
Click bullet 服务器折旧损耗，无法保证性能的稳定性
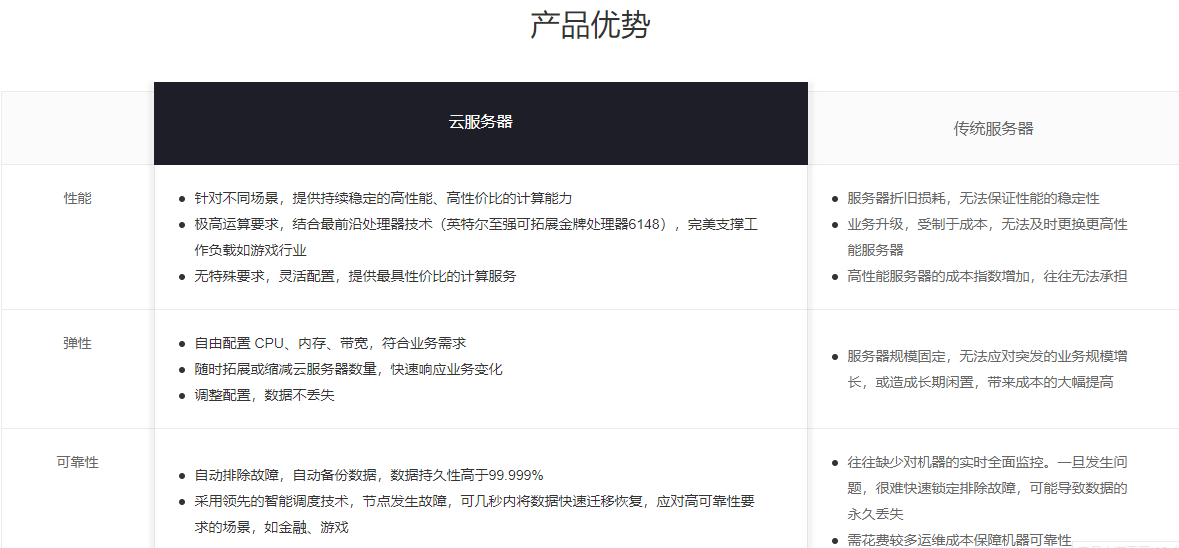click(x=973, y=198)
